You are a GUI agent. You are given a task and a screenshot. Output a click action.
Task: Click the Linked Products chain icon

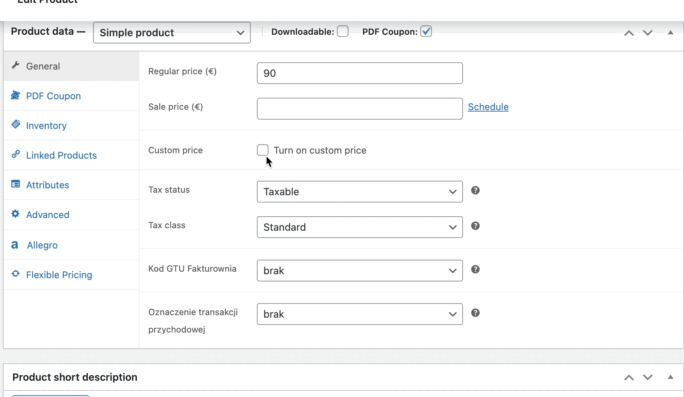click(x=16, y=154)
